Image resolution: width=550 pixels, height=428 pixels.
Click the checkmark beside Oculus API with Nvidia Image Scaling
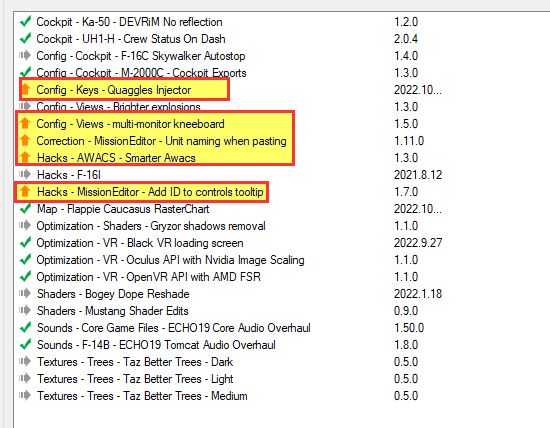(x=25, y=259)
